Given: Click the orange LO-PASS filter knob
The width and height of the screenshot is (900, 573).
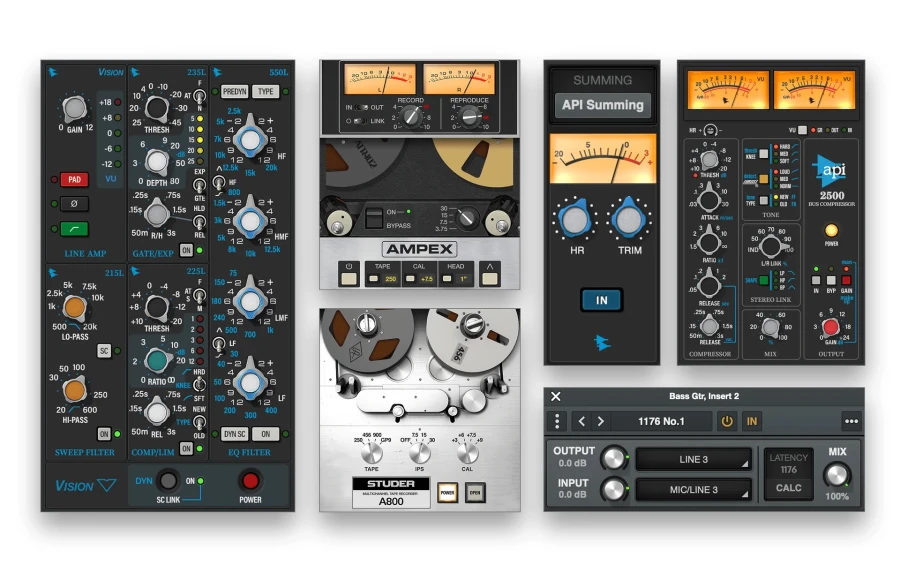Looking at the screenshot, I should click(x=75, y=307).
